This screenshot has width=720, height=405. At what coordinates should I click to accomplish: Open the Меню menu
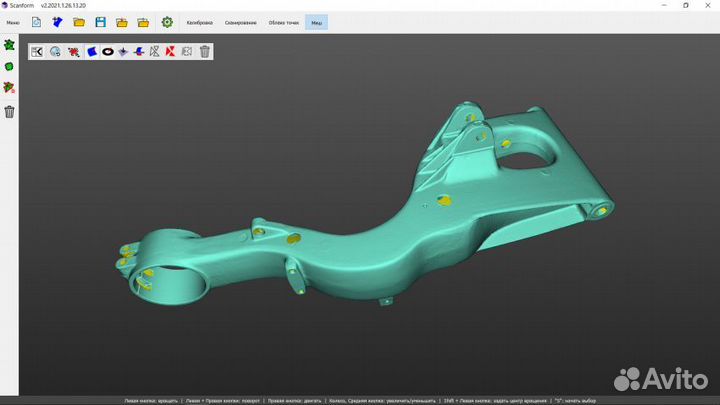pos(13,22)
